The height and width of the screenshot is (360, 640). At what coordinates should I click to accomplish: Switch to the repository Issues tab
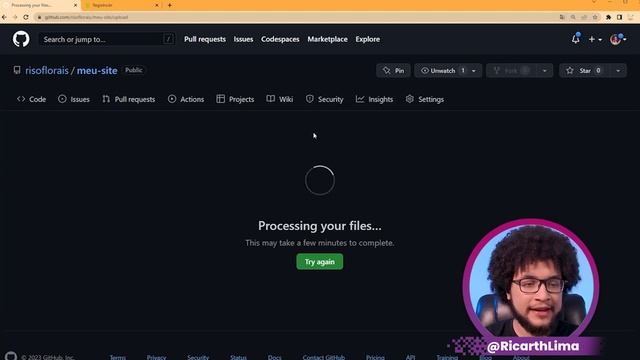point(74,99)
